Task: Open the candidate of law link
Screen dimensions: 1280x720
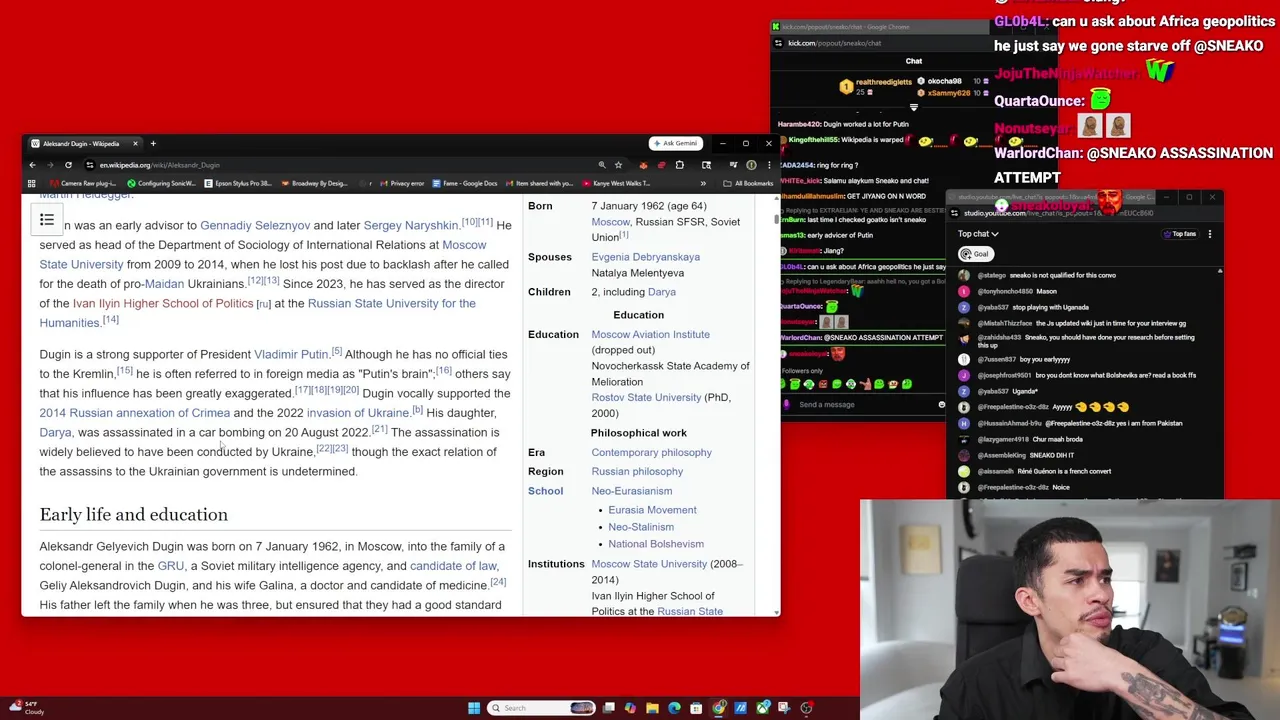Action: [453, 566]
